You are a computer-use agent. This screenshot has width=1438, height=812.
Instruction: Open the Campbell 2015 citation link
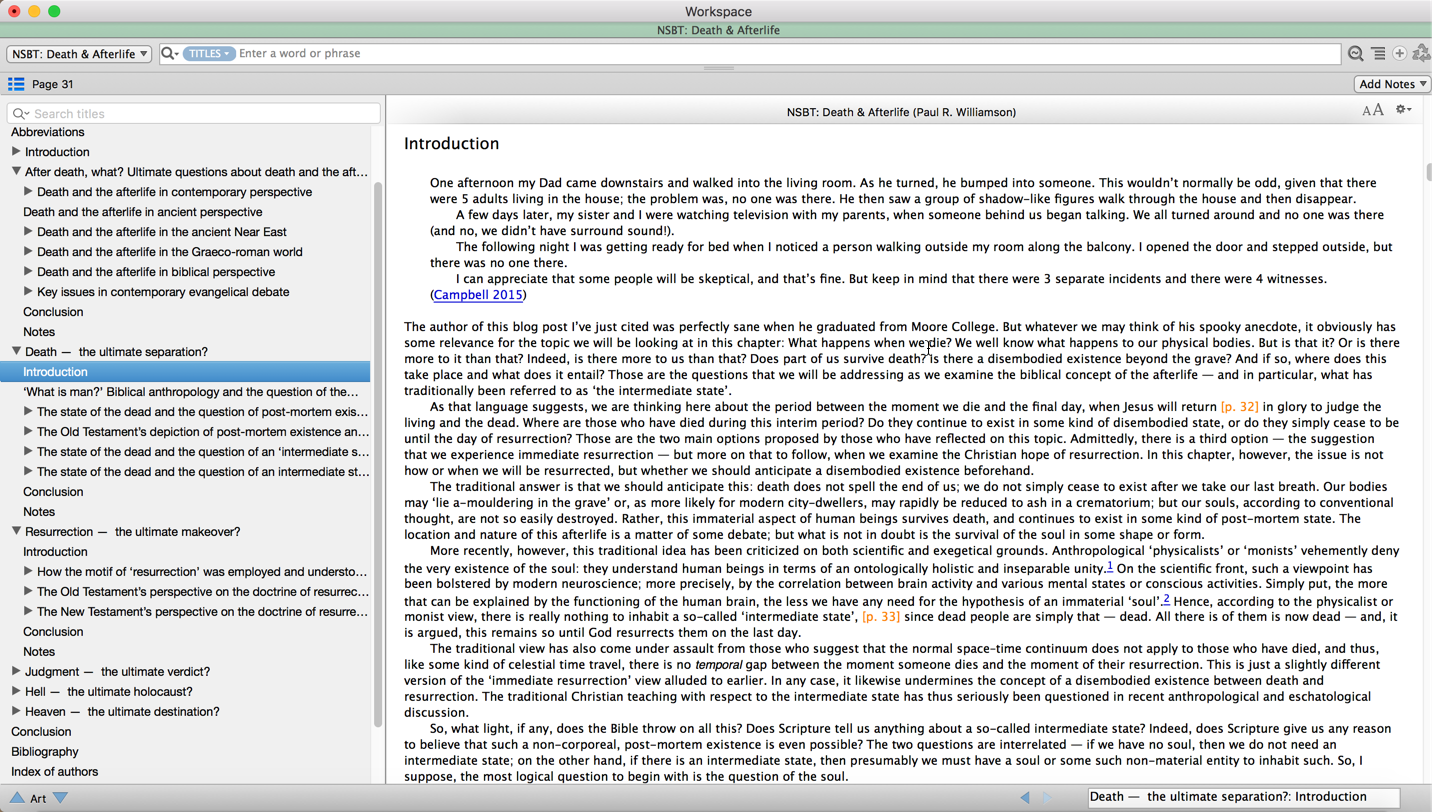[478, 295]
